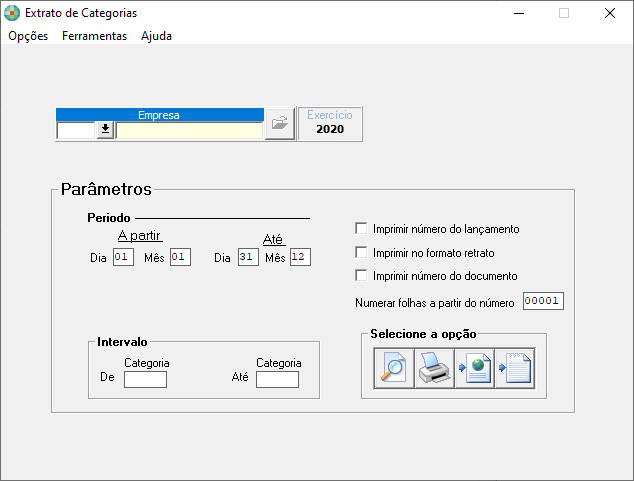Click the open folder icon beside Empresa
This screenshot has height=481, width=634.
point(279,124)
